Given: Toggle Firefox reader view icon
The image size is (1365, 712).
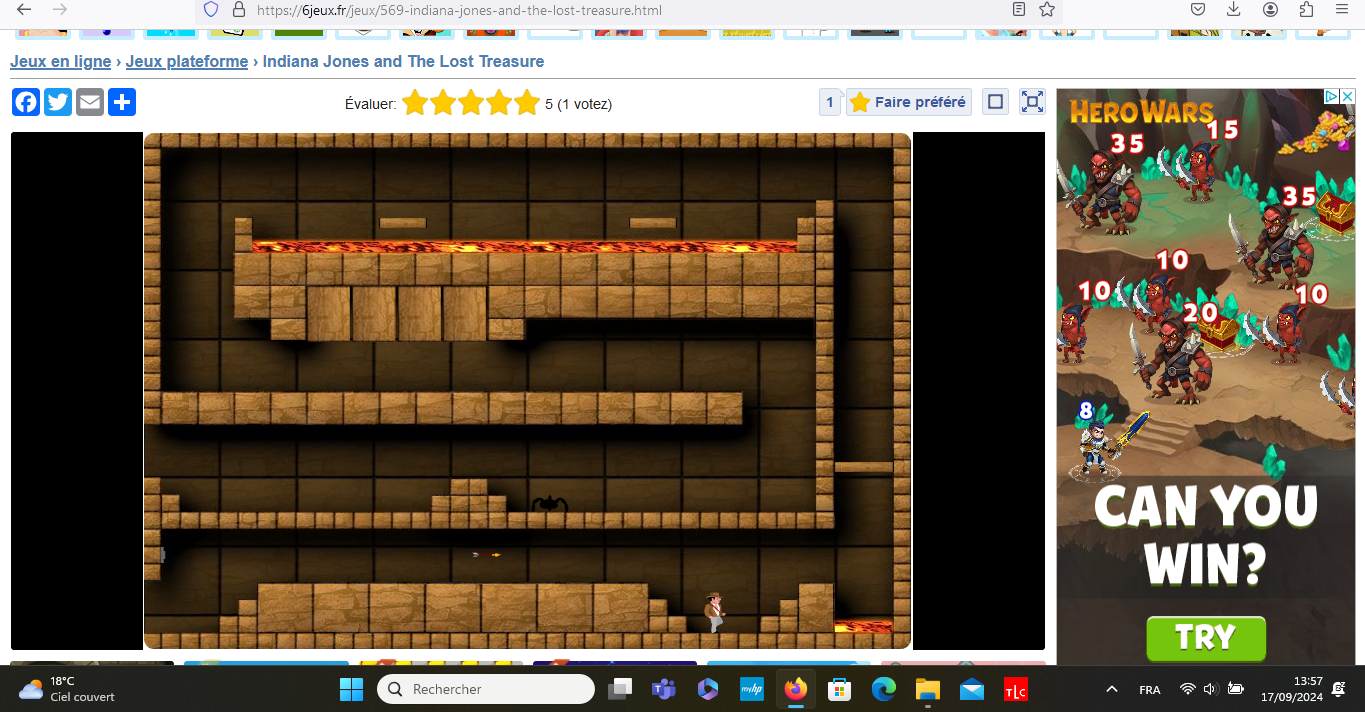Looking at the screenshot, I should click(1019, 10).
